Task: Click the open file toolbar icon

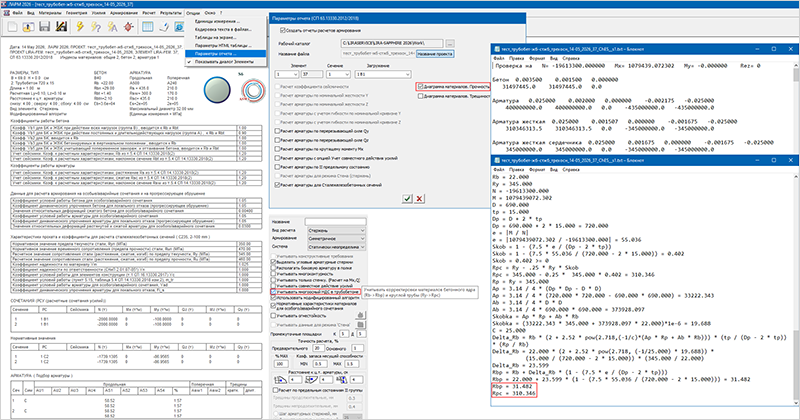Action: (x=29, y=26)
